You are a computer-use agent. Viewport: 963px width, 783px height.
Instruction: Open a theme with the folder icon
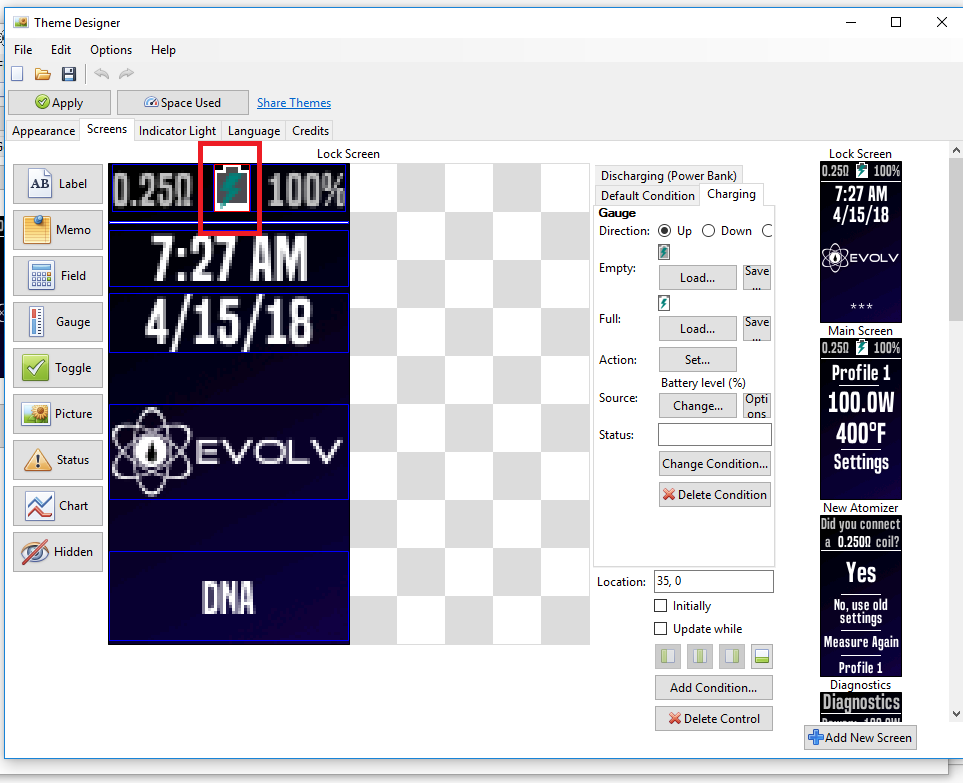pos(43,74)
